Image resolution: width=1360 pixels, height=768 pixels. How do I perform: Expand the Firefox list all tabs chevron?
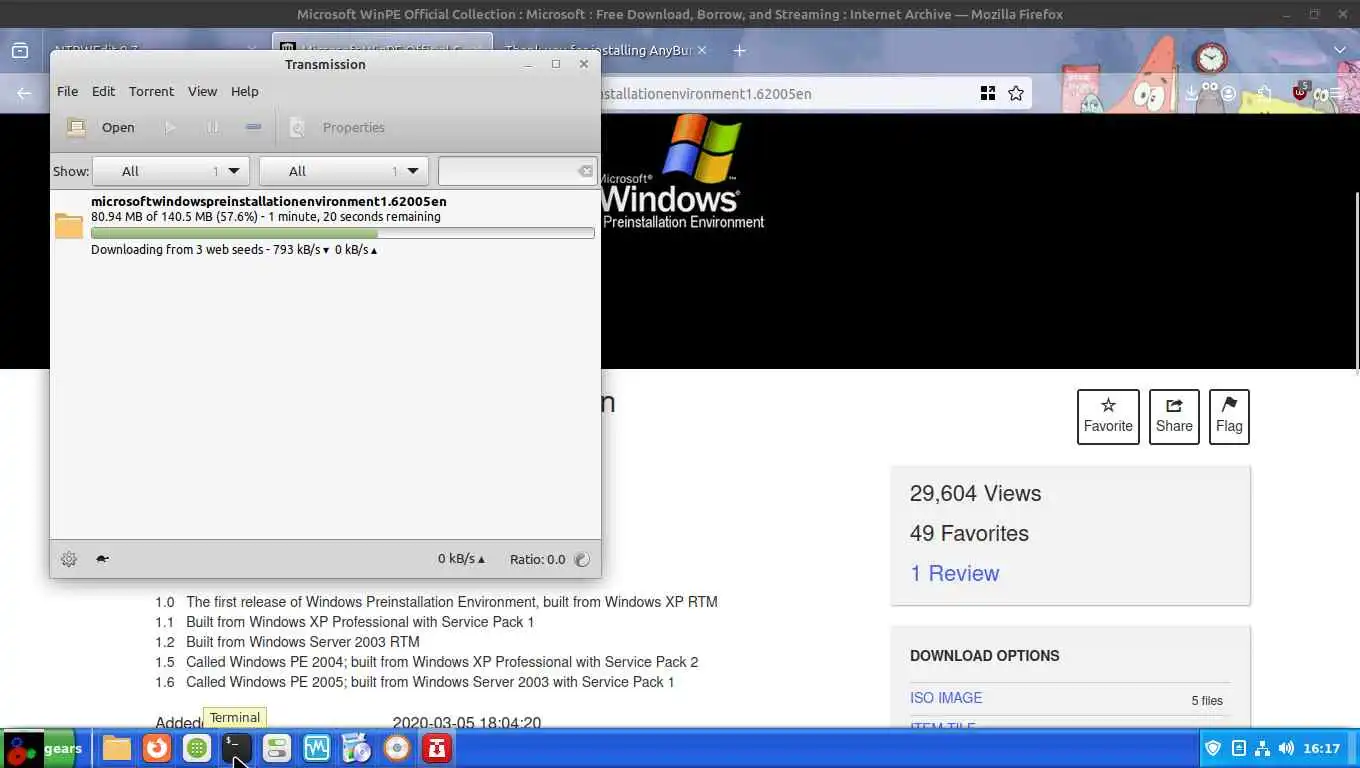(x=1340, y=50)
